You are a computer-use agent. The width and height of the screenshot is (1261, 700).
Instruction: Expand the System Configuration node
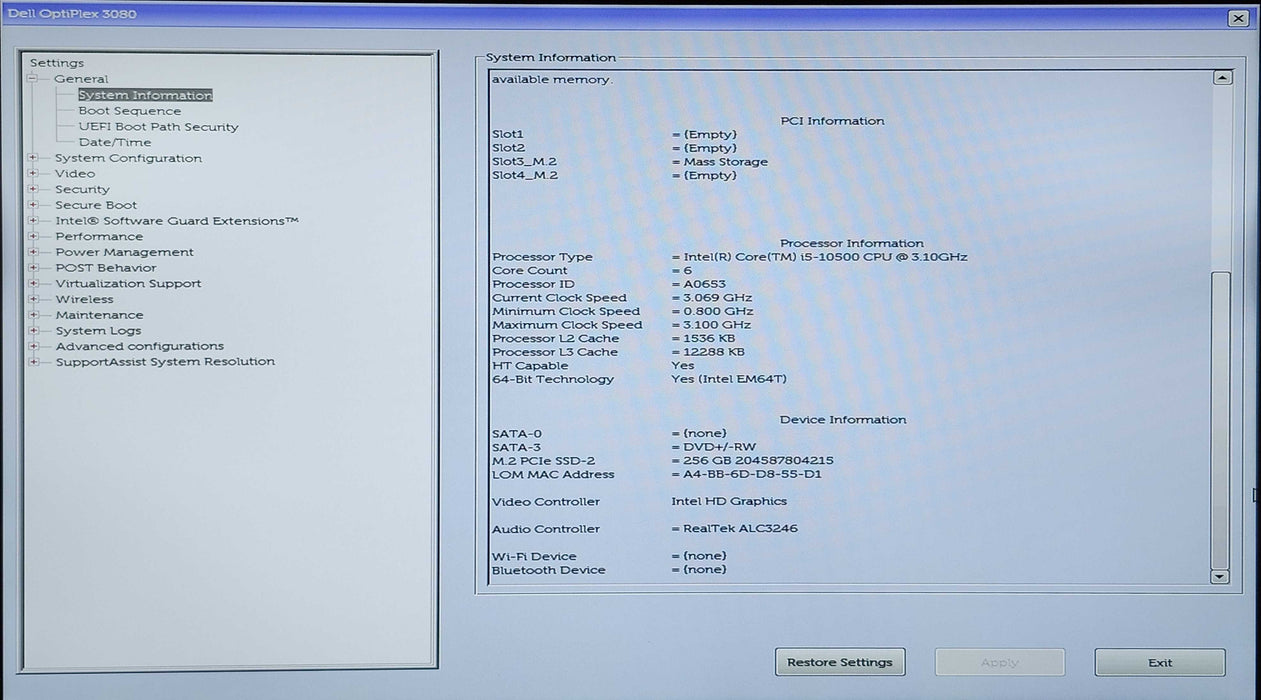[33, 158]
